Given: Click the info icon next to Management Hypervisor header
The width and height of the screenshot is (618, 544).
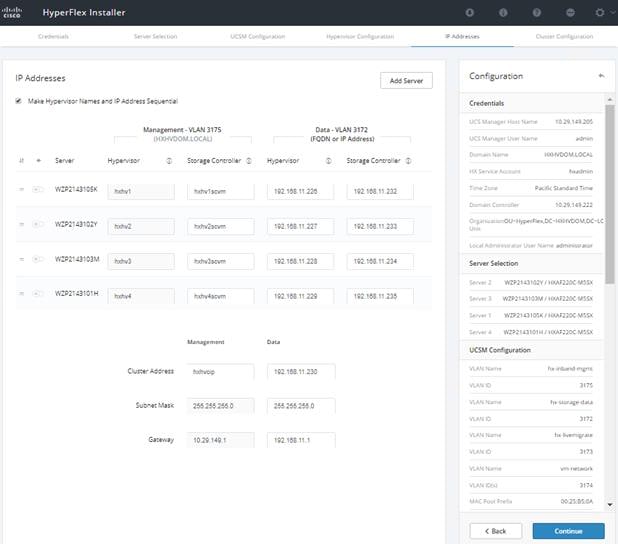Looking at the screenshot, I should pos(169,161).
